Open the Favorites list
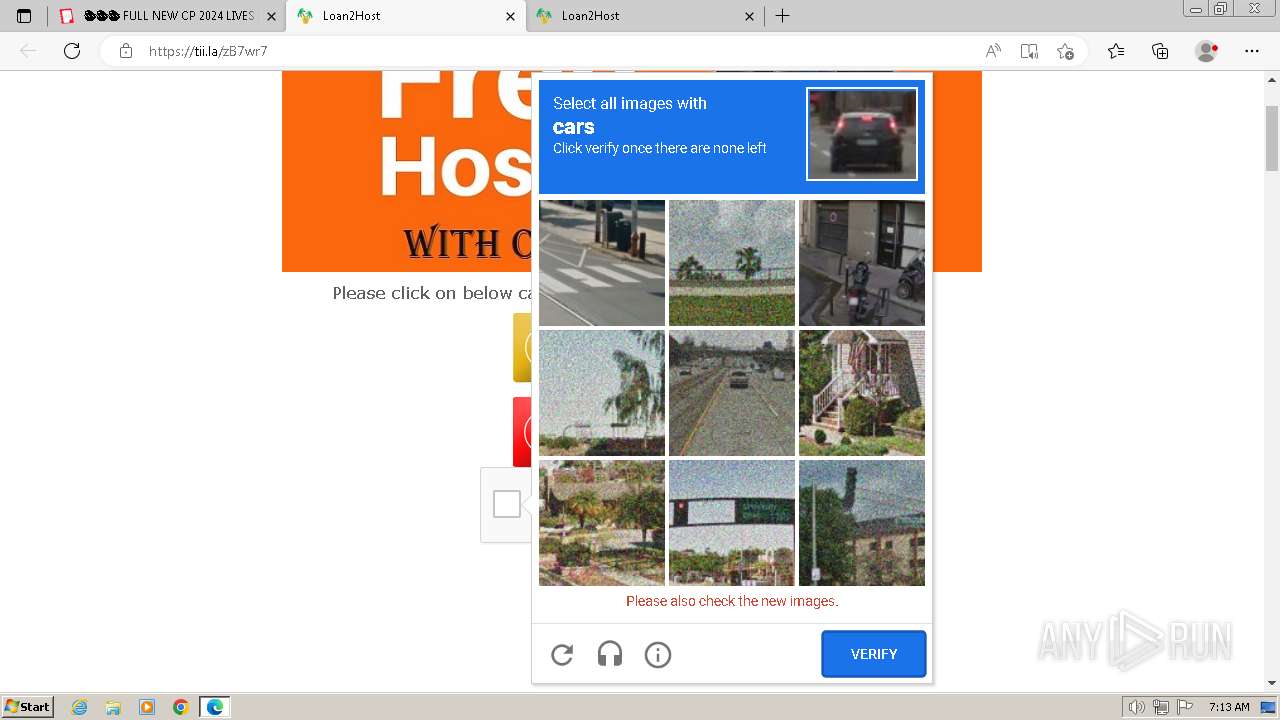 click(x=1116, y=51)
